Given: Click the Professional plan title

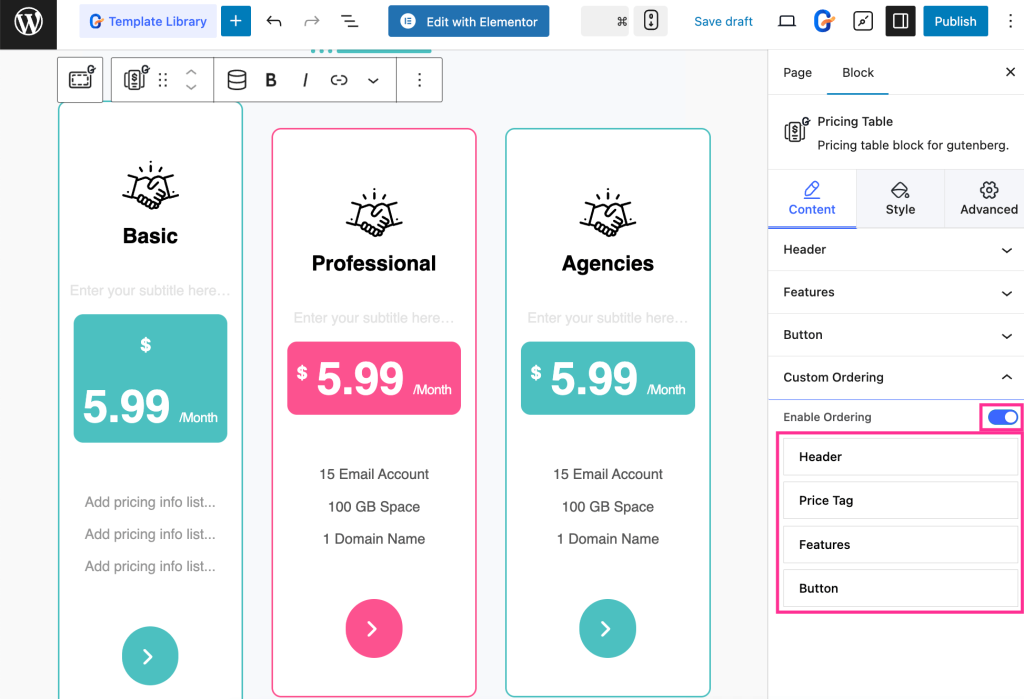Looking at the screenshot, I should (x=374, y=263).
